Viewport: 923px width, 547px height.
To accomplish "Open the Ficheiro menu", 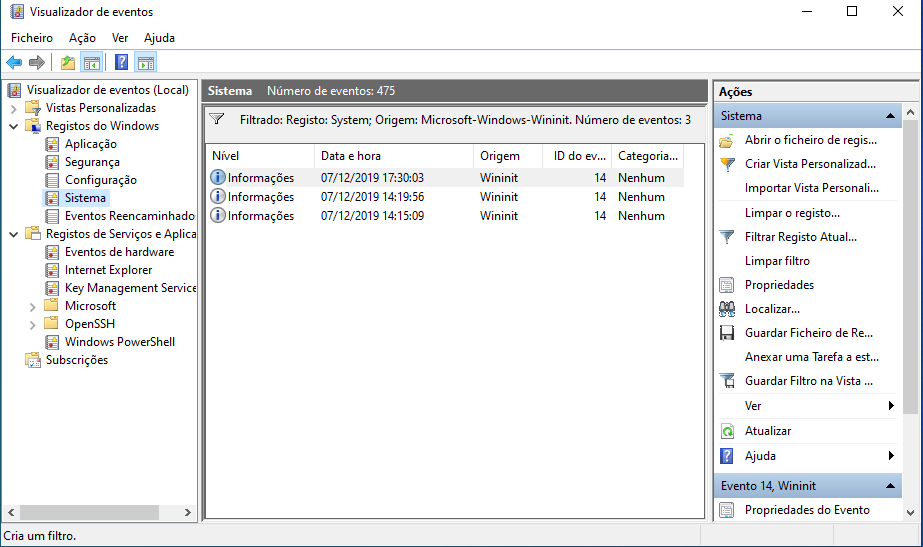I will click(x=32, y=38).
